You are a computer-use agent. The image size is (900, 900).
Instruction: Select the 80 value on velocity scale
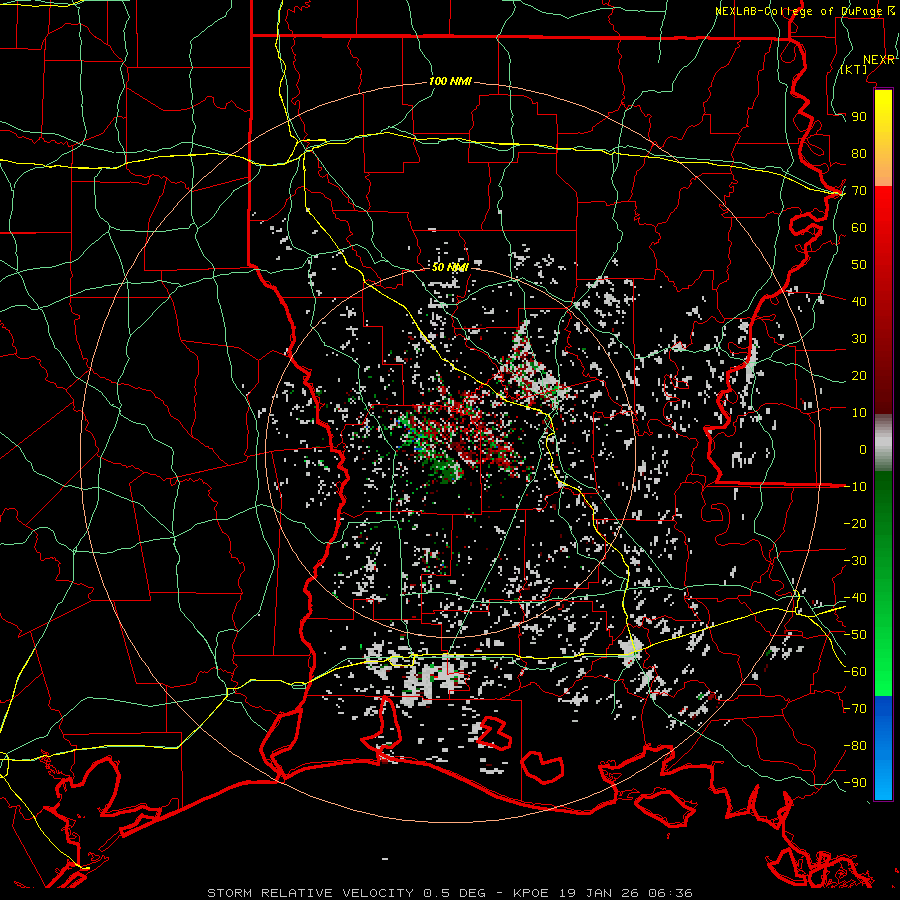click(859, 153)
